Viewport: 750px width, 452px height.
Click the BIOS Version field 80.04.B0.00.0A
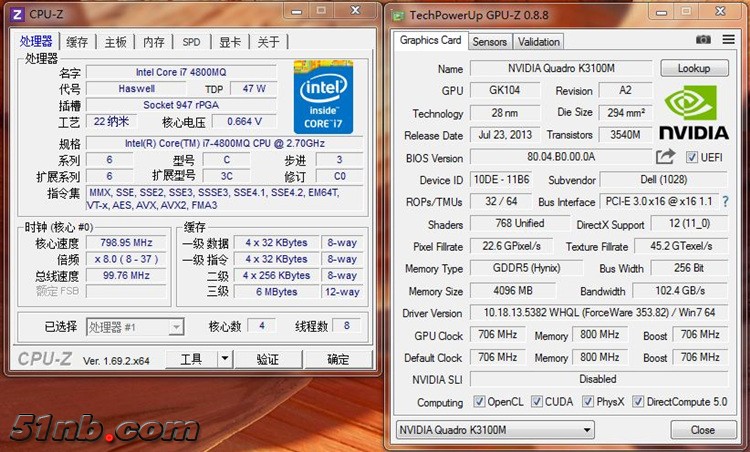(x=561, y=157)
